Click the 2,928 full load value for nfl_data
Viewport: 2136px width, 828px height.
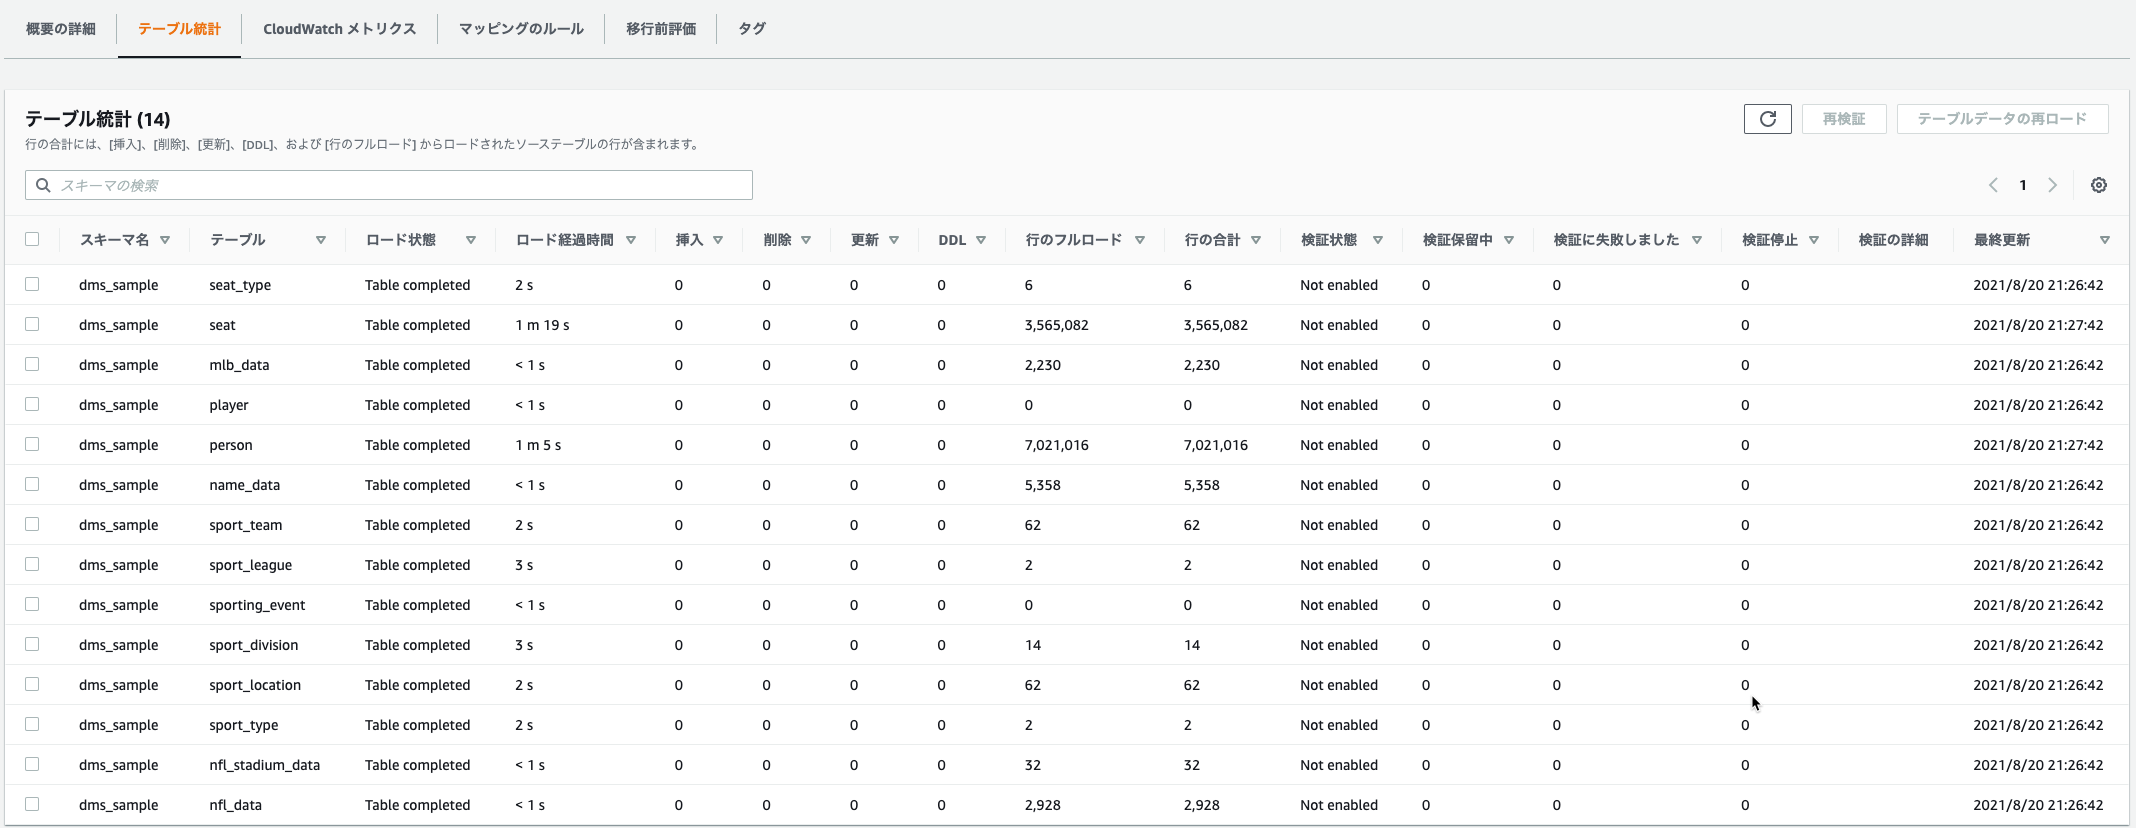coord(1042,805)
